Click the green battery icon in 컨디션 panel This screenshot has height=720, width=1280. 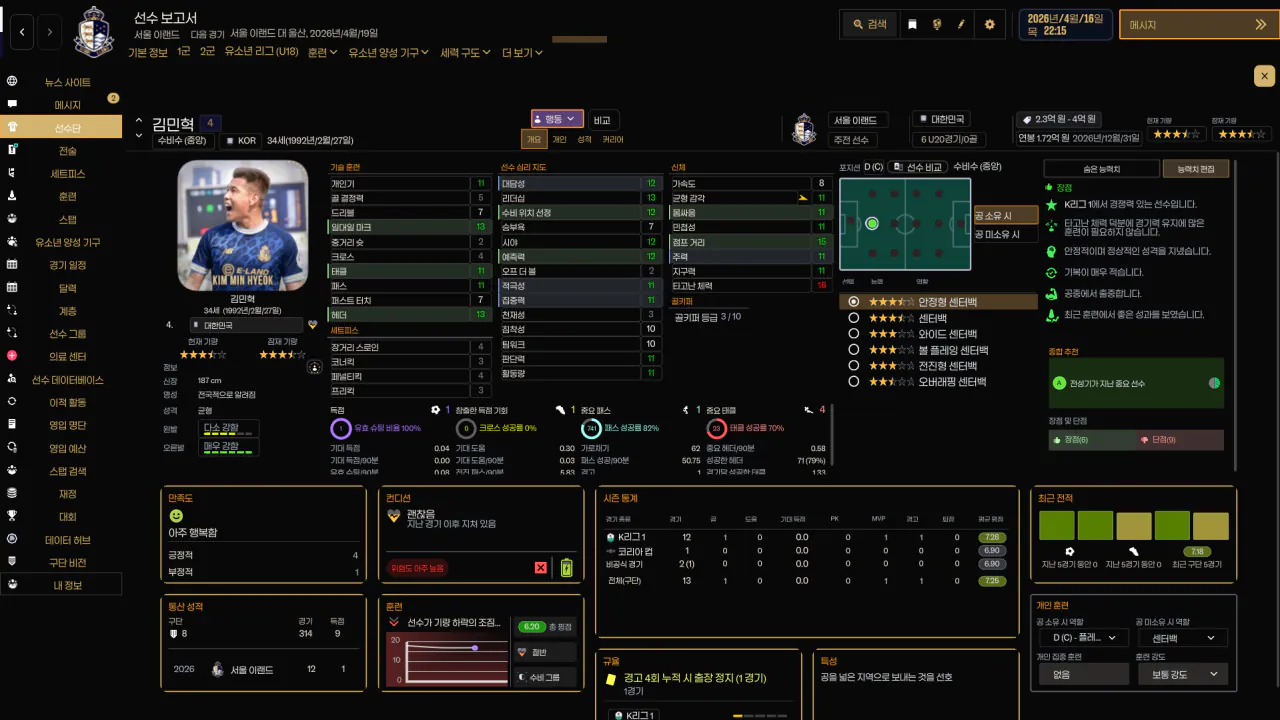pos(567,567)
